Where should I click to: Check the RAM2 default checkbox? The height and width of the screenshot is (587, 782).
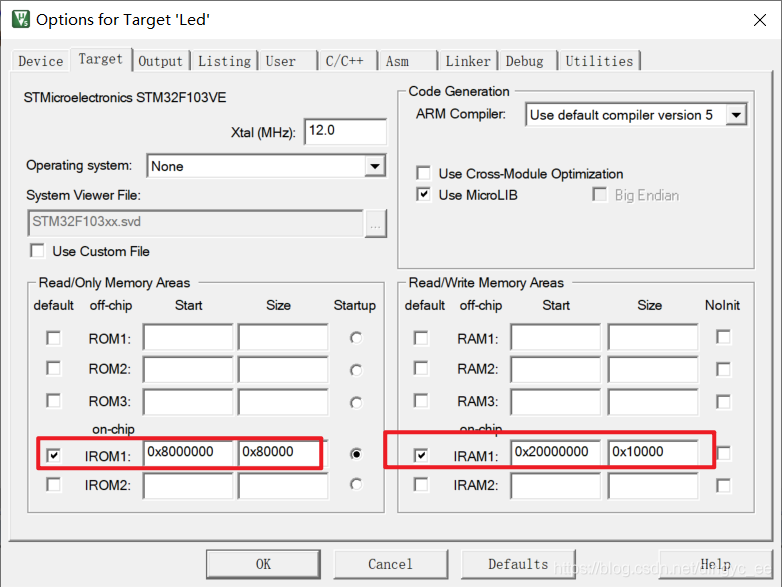tap(421, 369)
